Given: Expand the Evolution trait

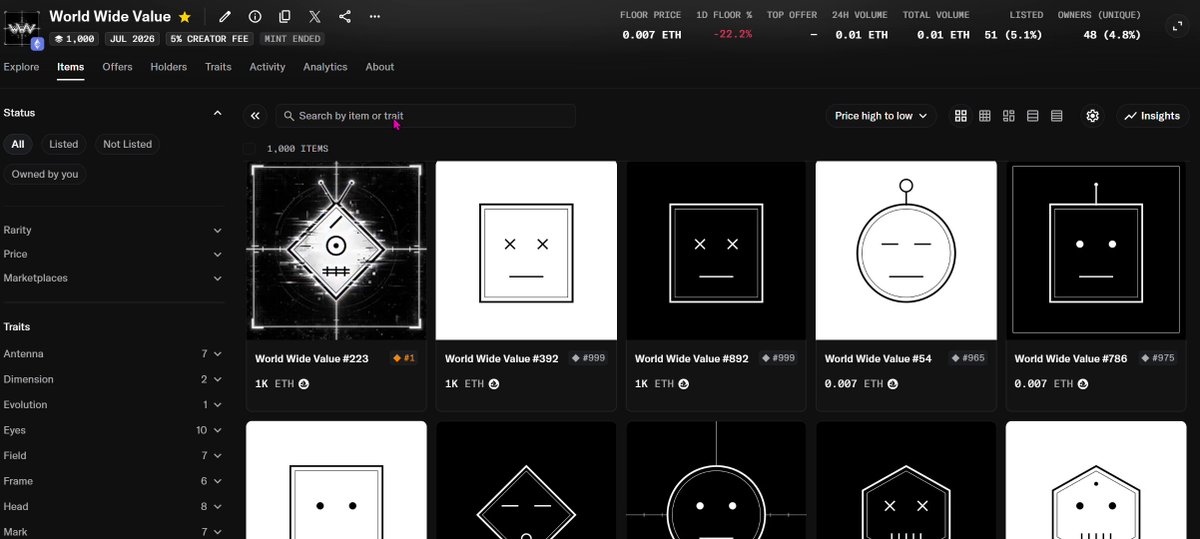Looking at the screenshot, I should [112, 405].
